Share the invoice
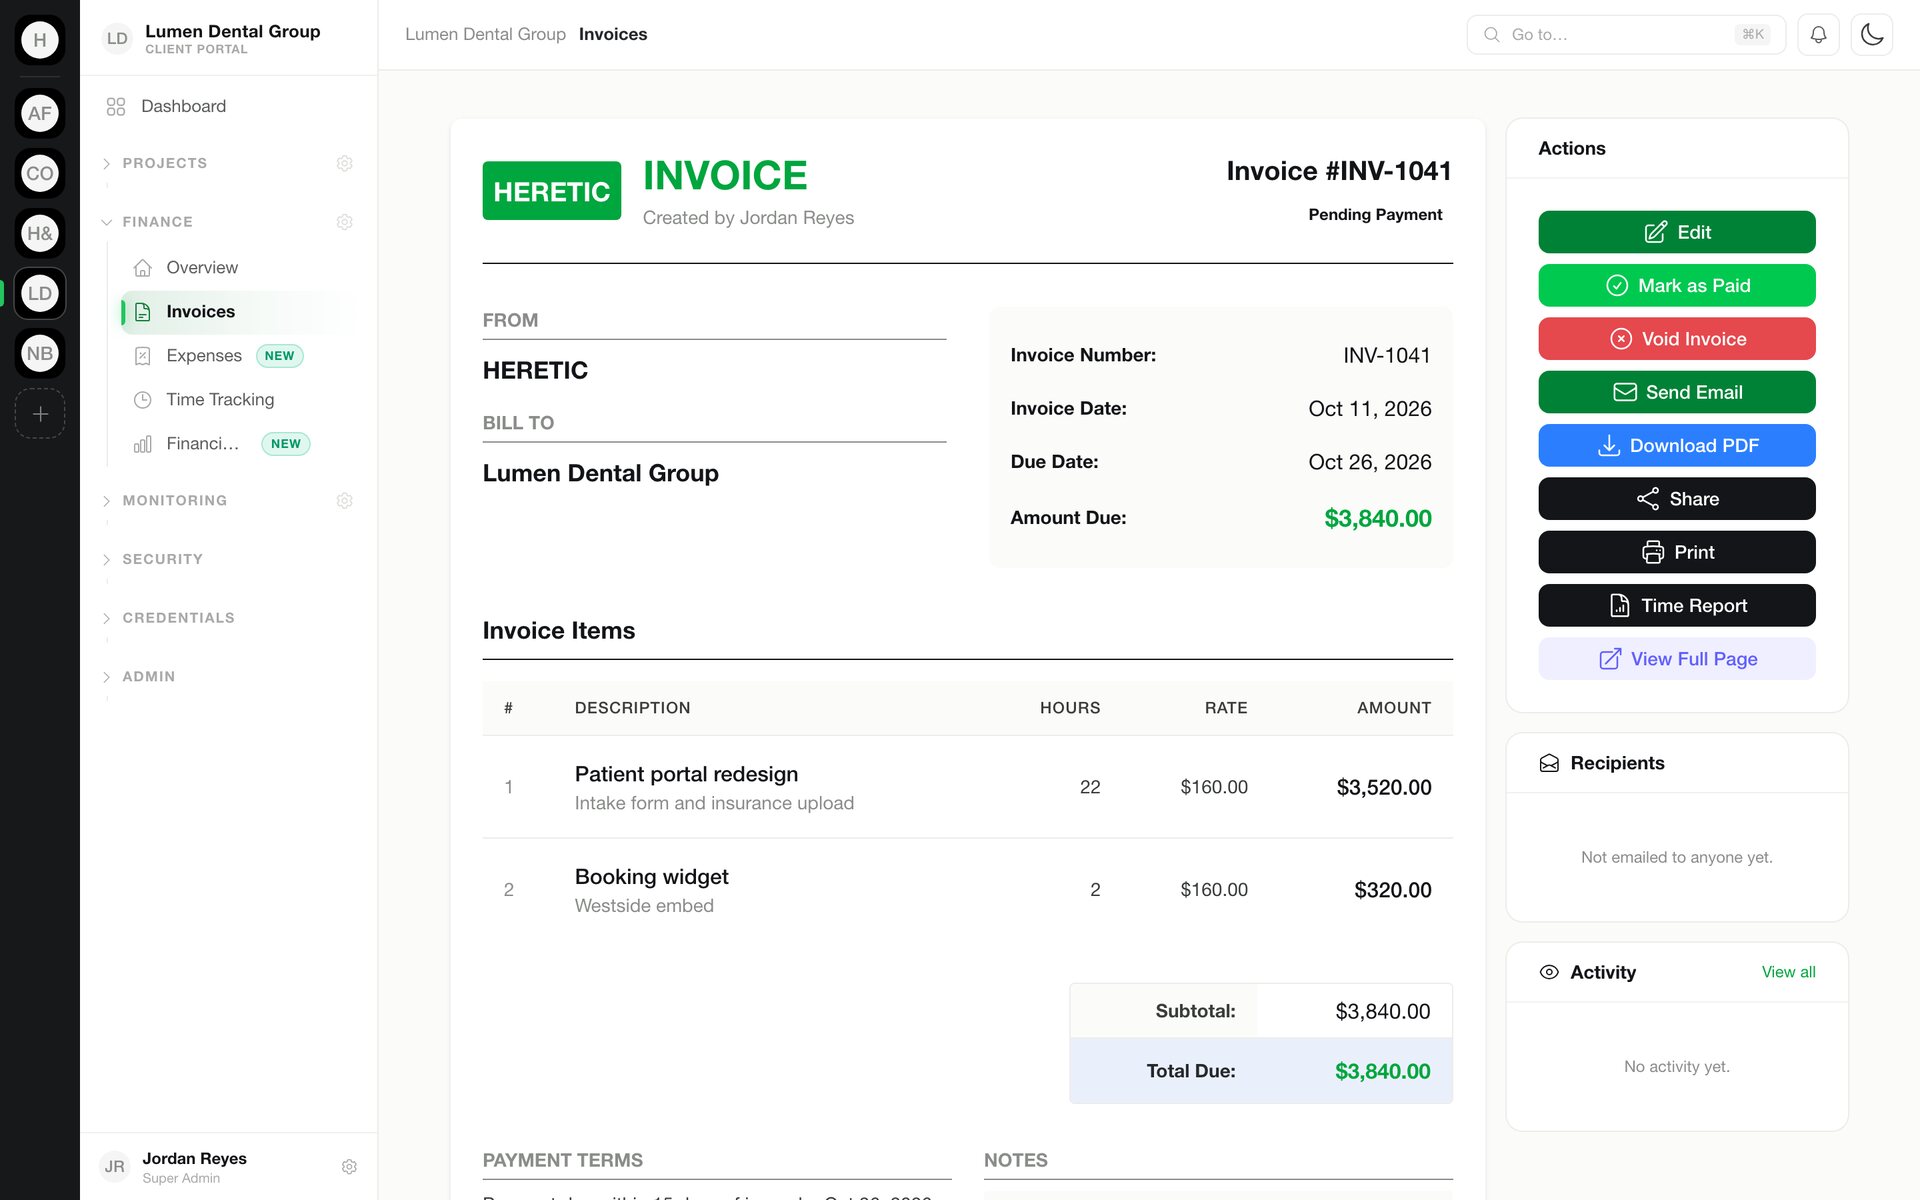1920x1200 pixels. (x=1677, y=499)
